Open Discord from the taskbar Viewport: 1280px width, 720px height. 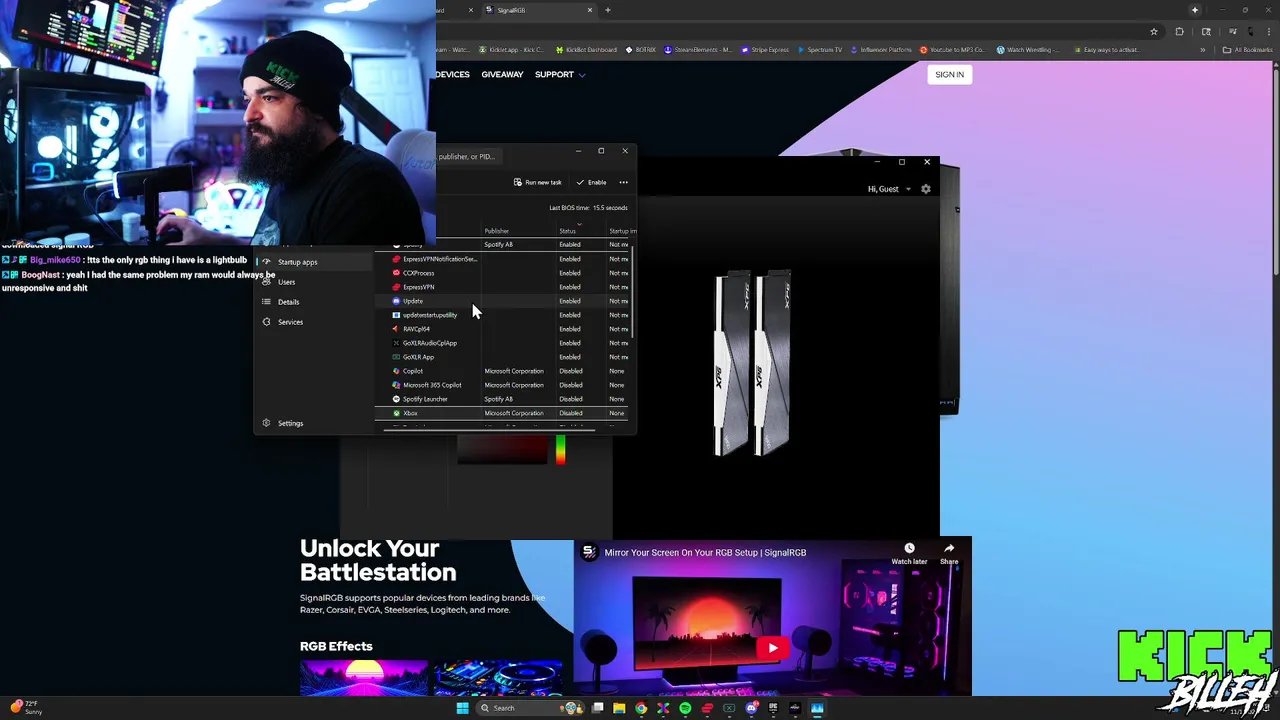coord(751,708)
